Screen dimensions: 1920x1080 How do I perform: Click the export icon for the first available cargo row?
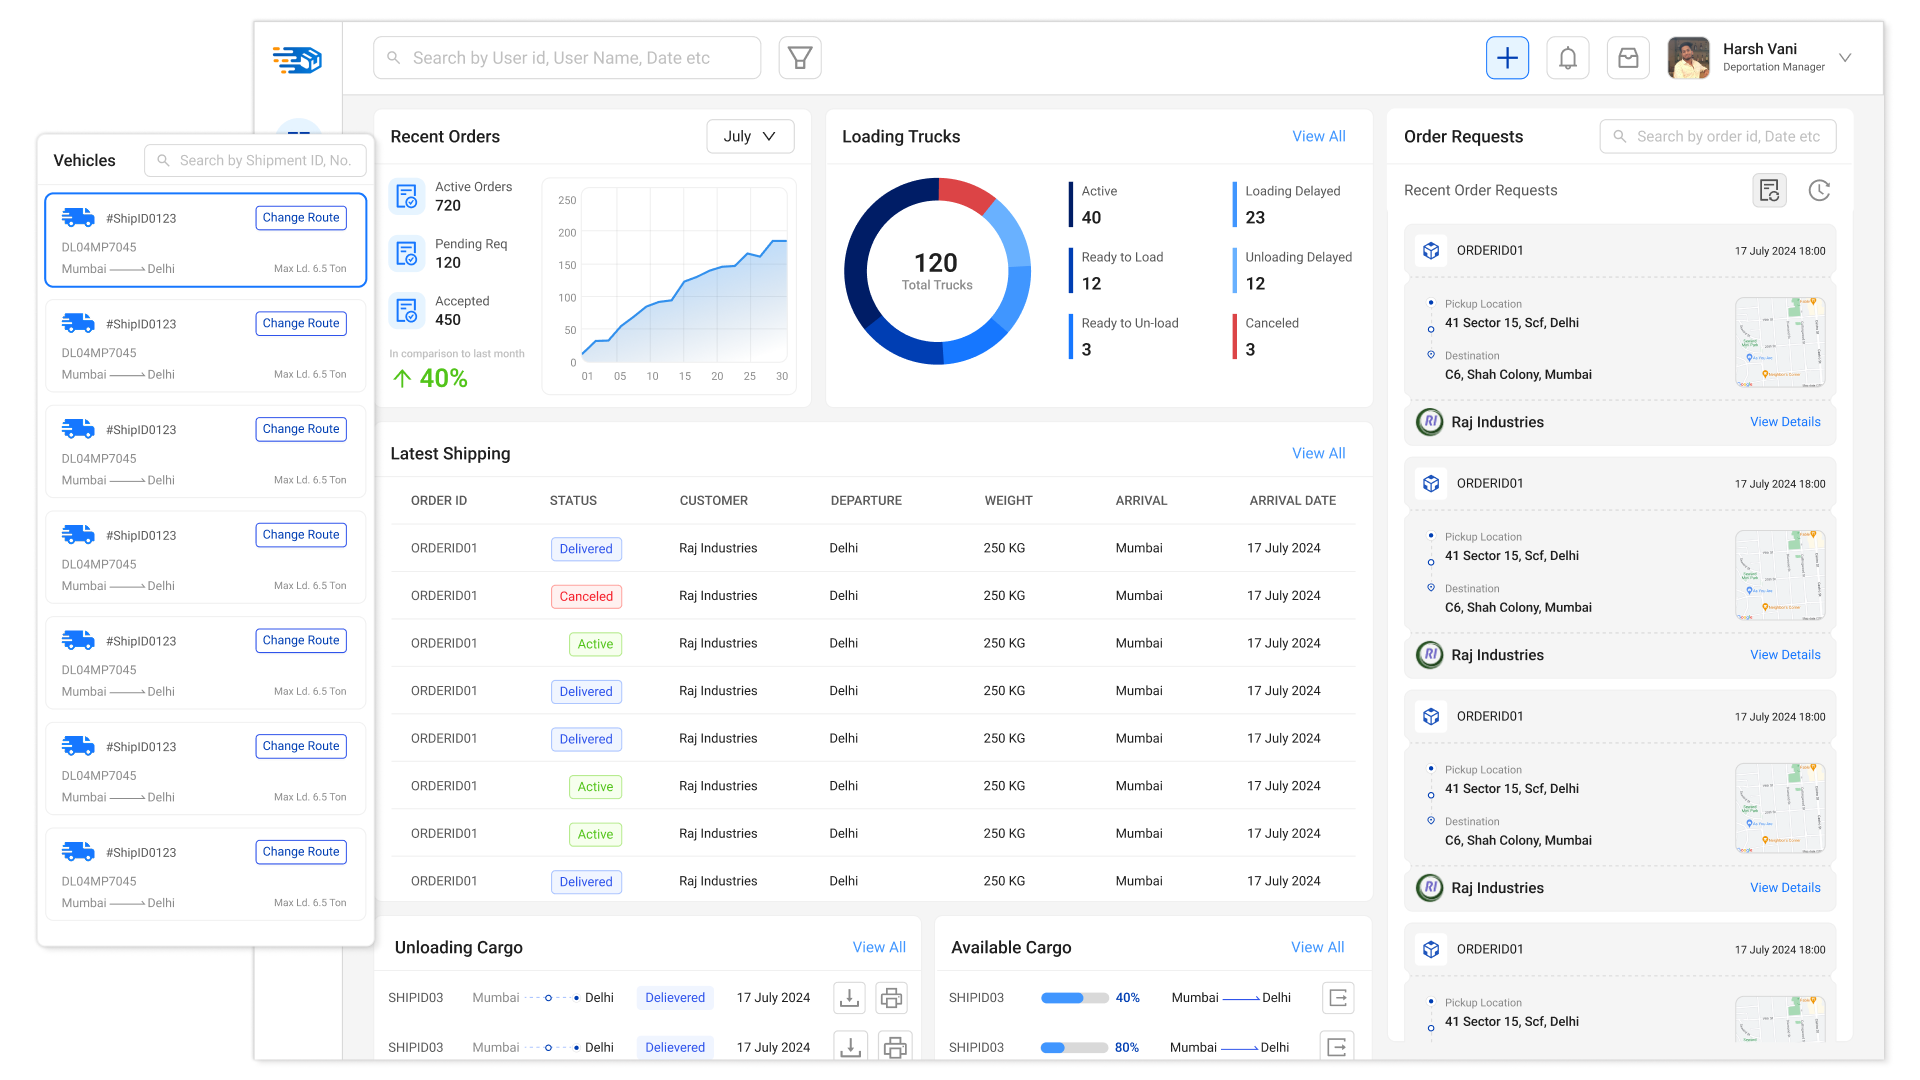tap(1338, 998)
